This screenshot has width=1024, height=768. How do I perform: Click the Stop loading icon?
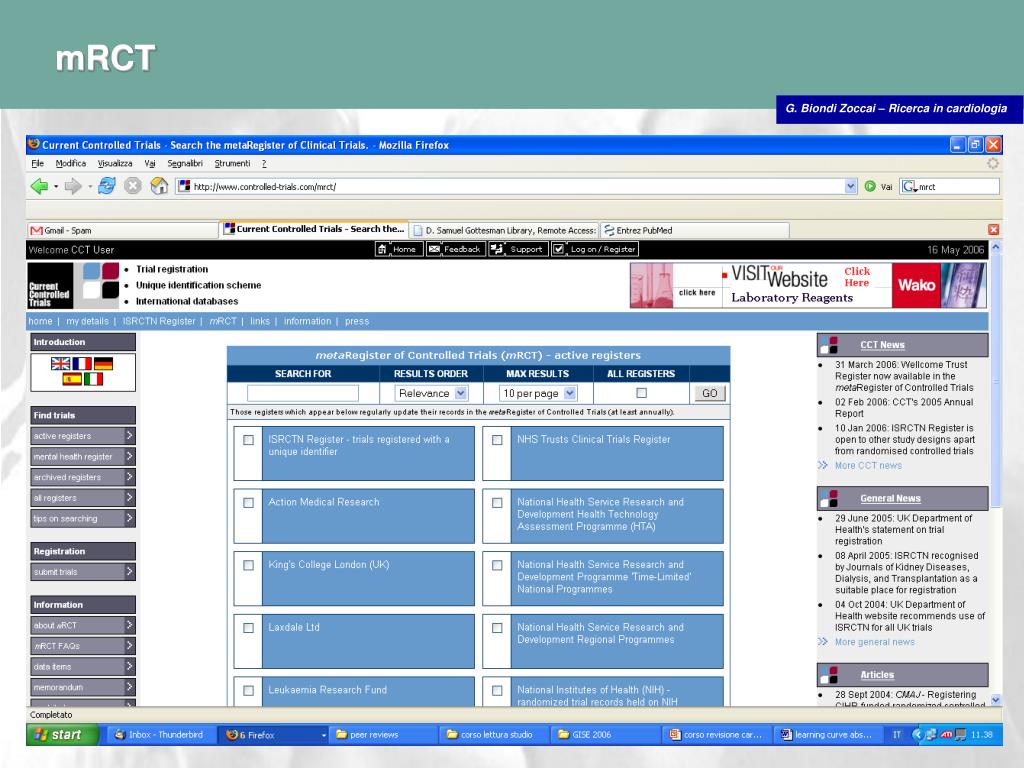tap(133, 186)
